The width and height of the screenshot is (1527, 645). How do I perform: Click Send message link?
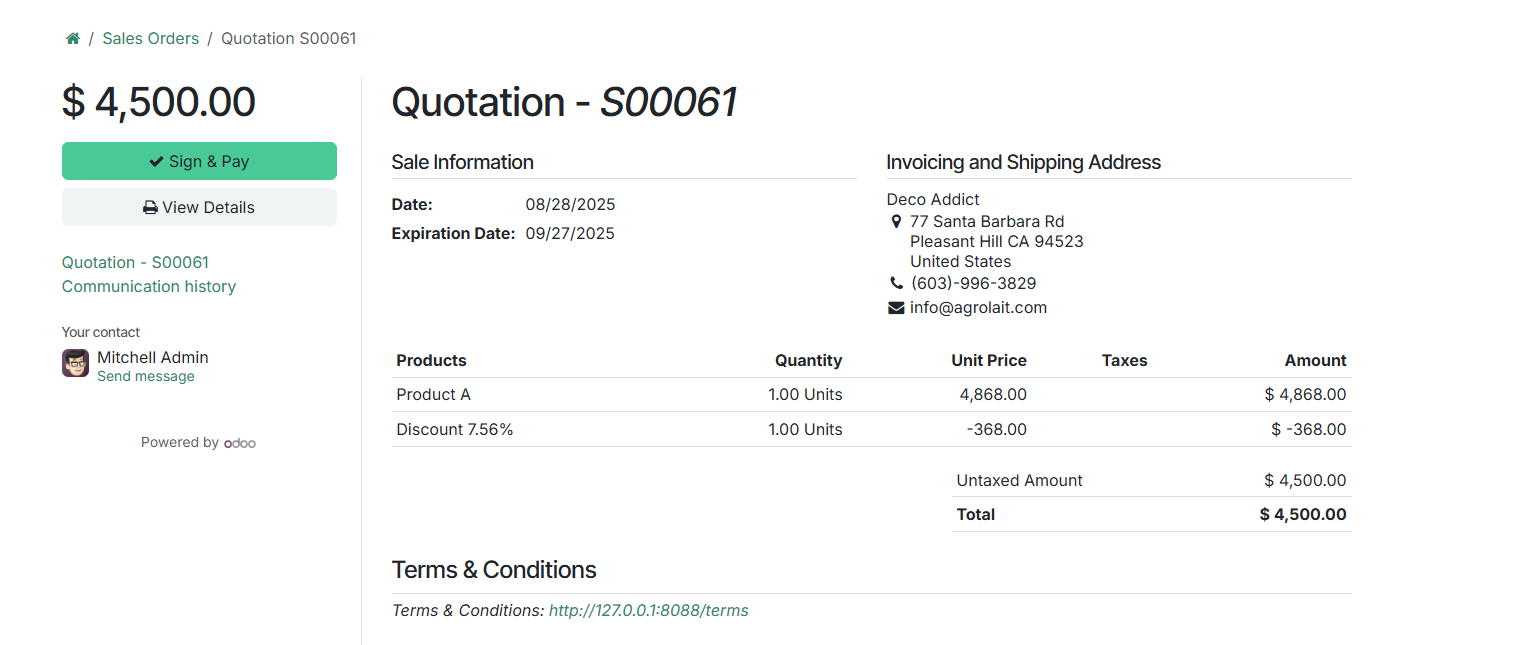[146, 377]
